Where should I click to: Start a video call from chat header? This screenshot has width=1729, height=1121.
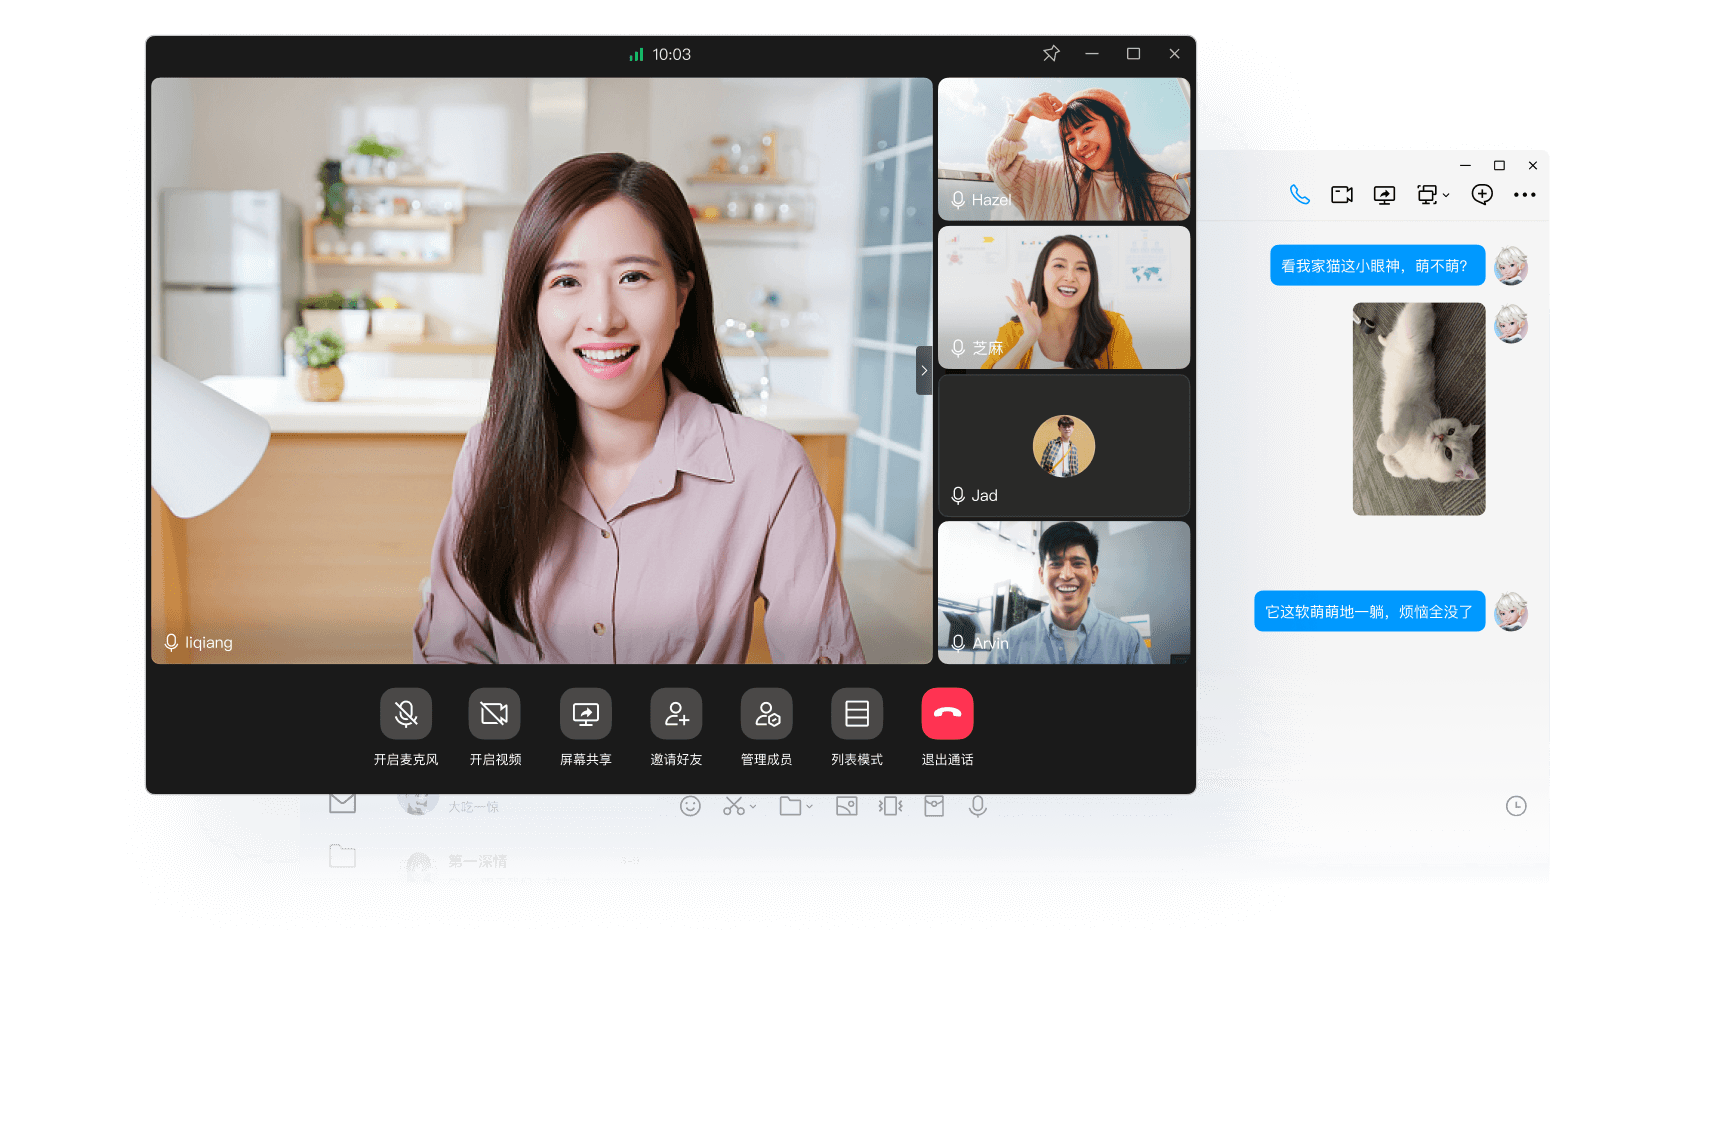tap(1342, 195)
